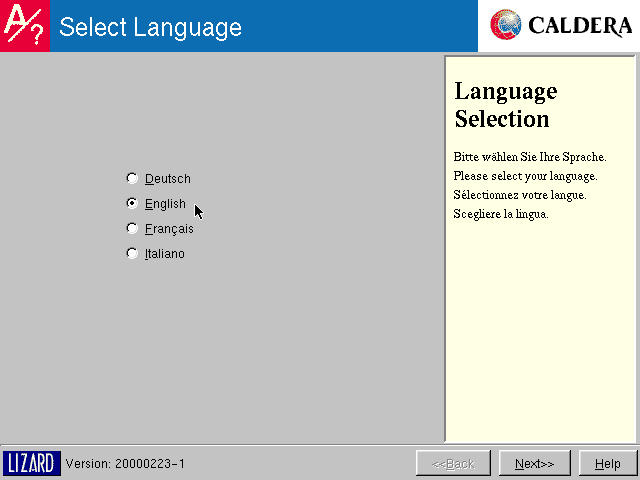The height and width of the screenshot is (480, 640).
Task: Click the language 'A?' icon in the header
Action: tap(24, 26)
